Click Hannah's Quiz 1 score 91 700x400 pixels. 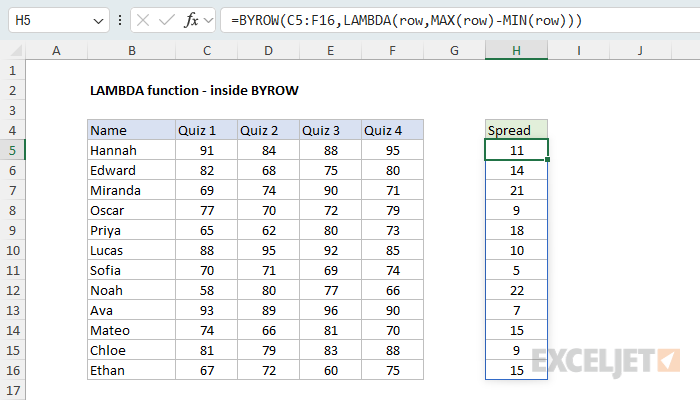point(207,150)
